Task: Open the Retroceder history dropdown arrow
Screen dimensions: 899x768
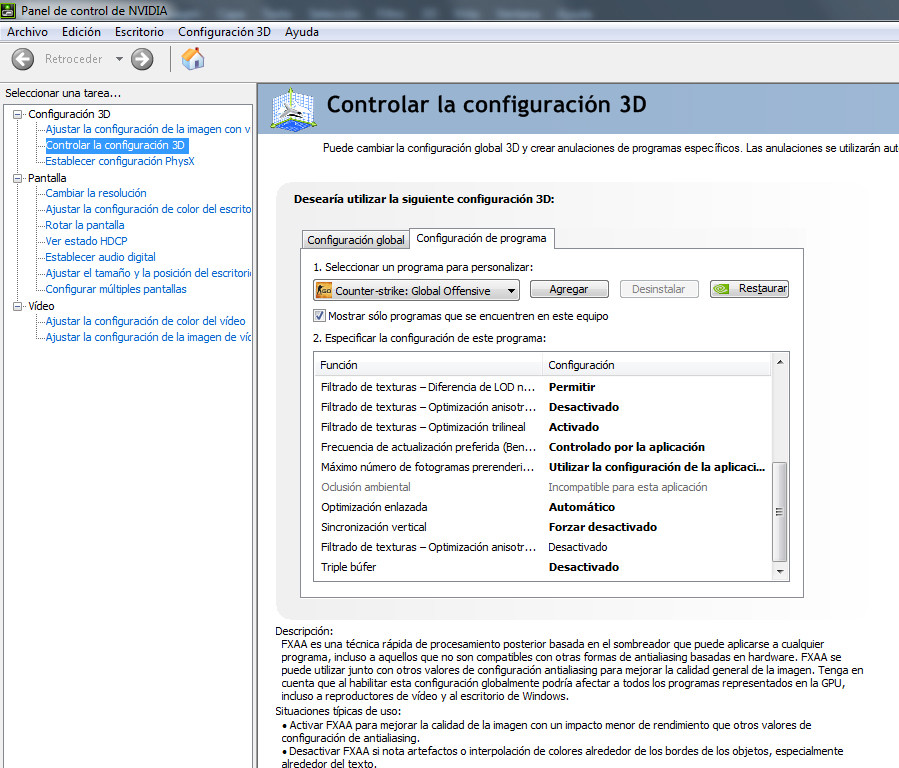Action: tap(119, 59)
